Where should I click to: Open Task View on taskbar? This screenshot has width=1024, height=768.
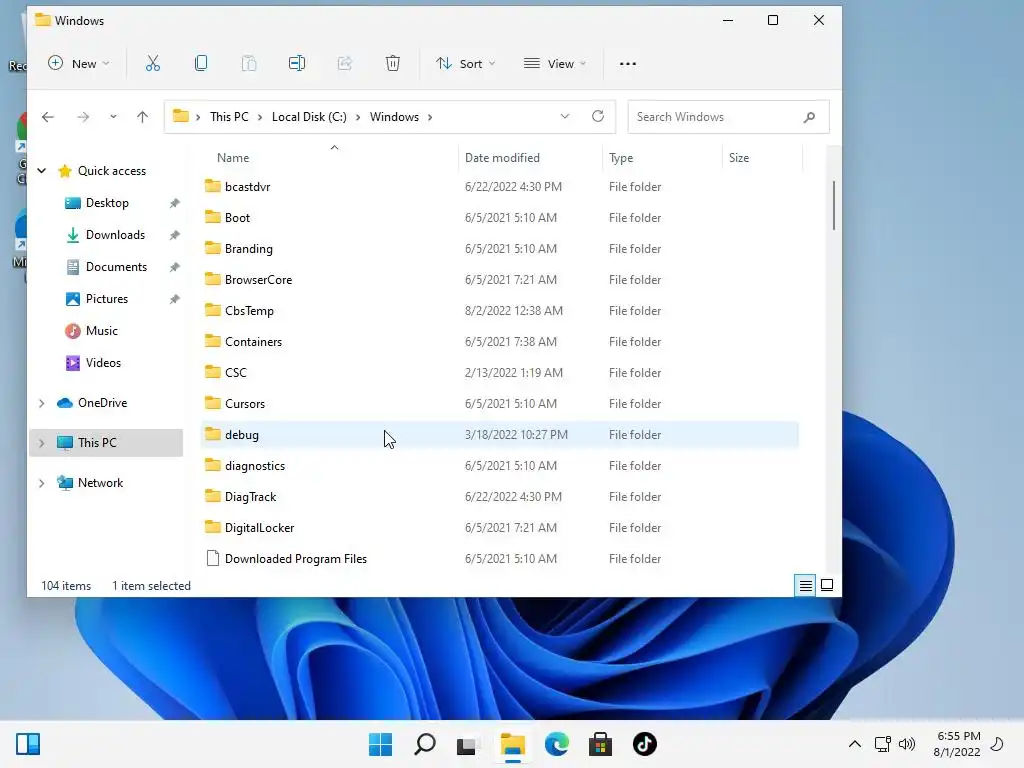pos(468,744)
